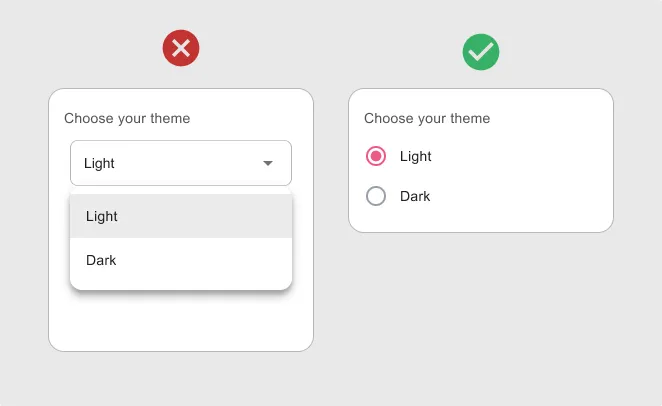Click "Choose your theme" heading above the dropdown
Image resolution: width=662 pixels, height=406 pixels.
tap(127, 118)
